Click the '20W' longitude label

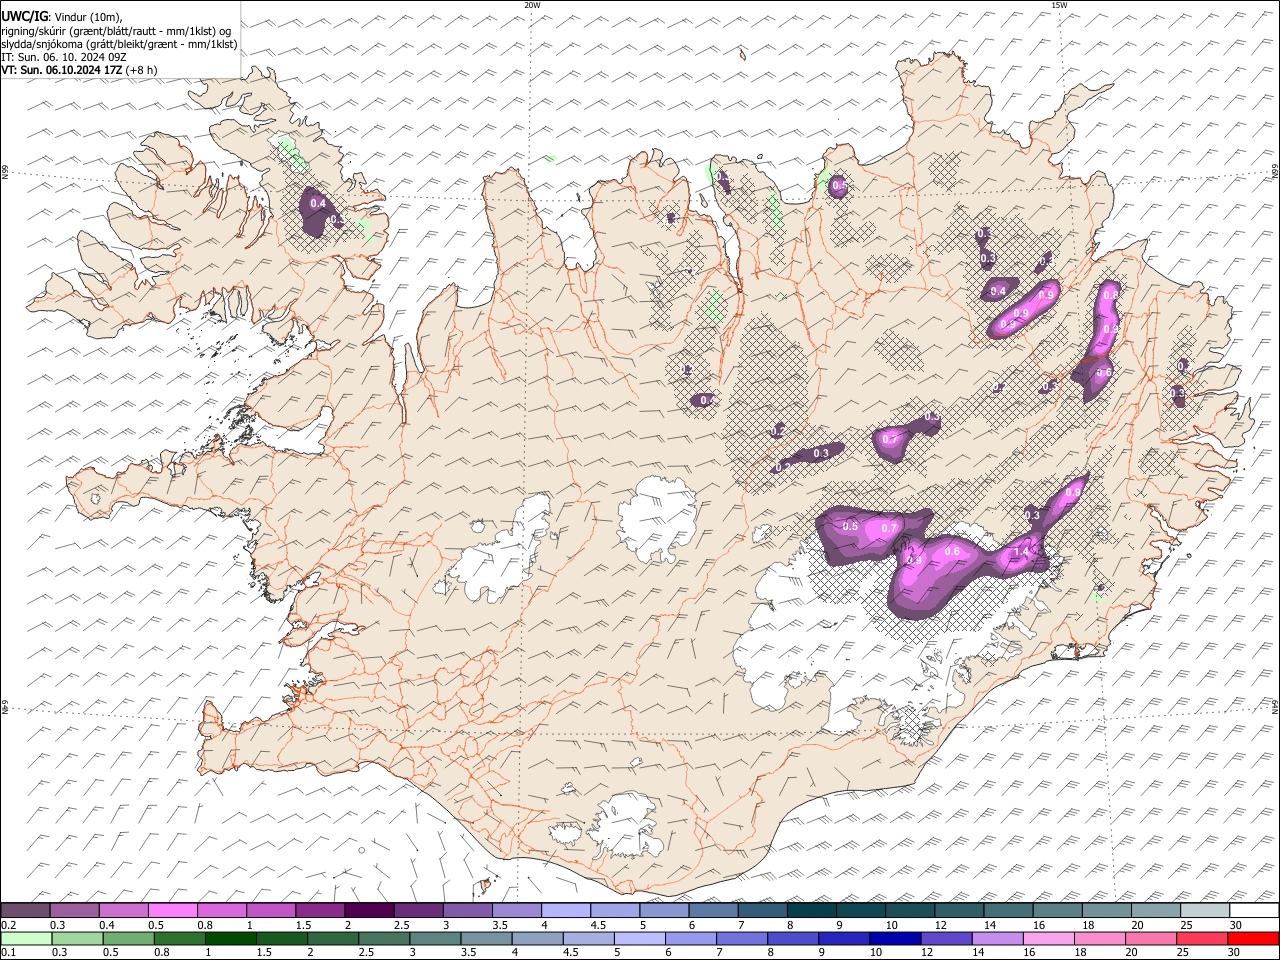(532, 5)
